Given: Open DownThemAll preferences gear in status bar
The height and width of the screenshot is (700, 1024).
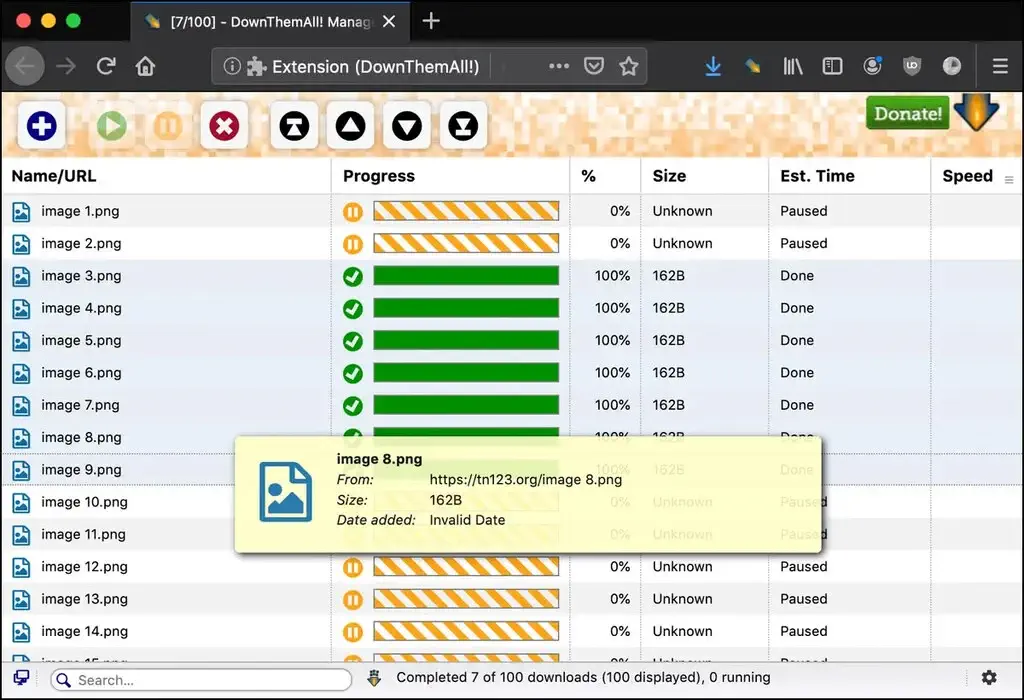Looking at the screenshot, I should click(x=989, y=678).
